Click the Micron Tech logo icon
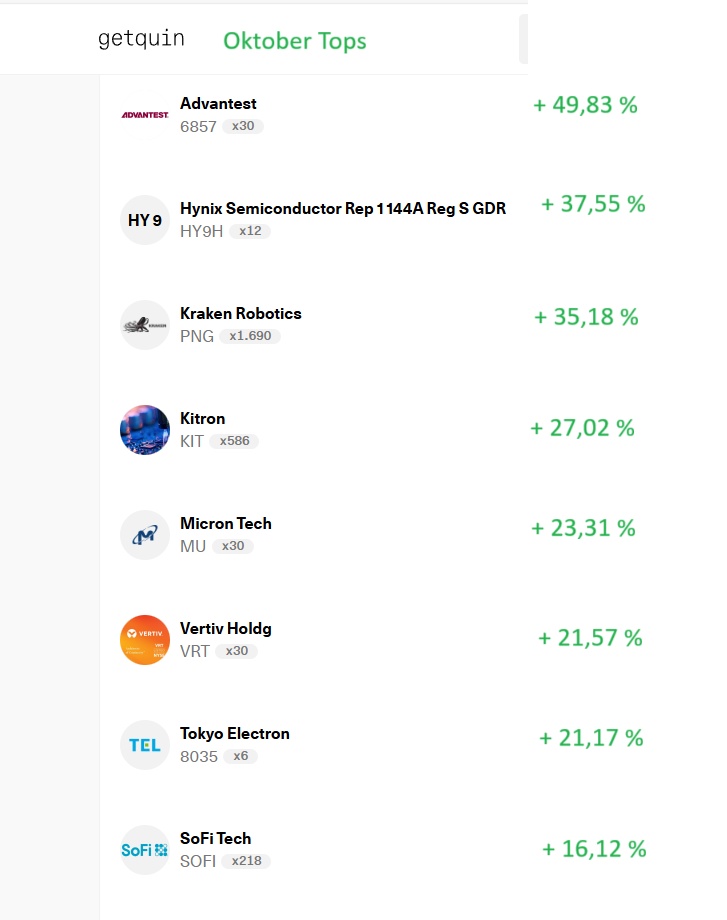This screenshot has width=727, height=920. click(x=145, y=535)
